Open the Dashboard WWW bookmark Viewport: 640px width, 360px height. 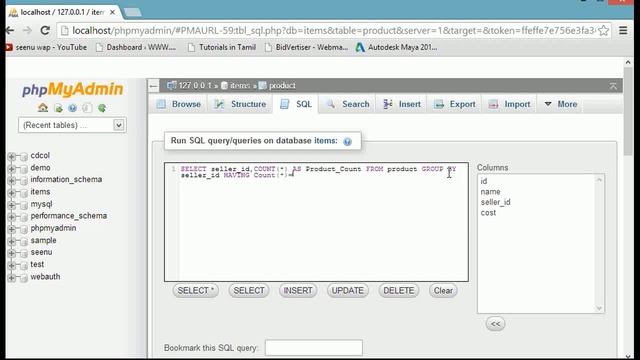136,47
